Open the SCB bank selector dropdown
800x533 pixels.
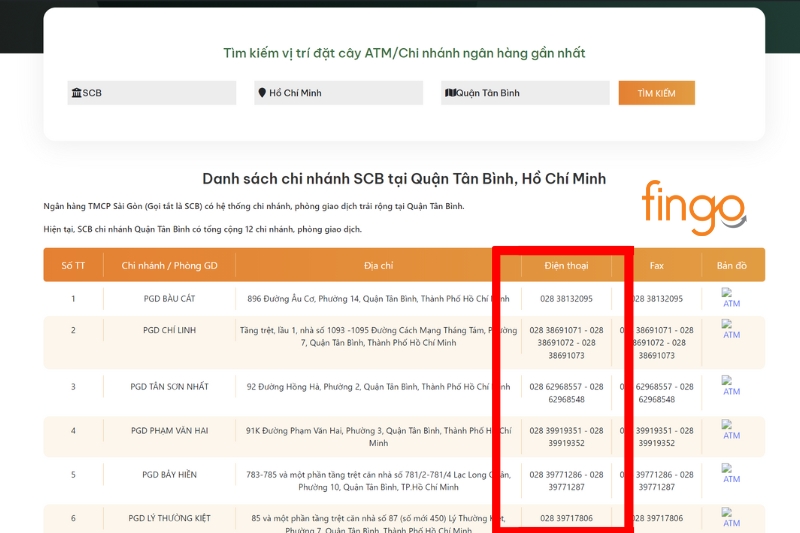coord(152,93)
